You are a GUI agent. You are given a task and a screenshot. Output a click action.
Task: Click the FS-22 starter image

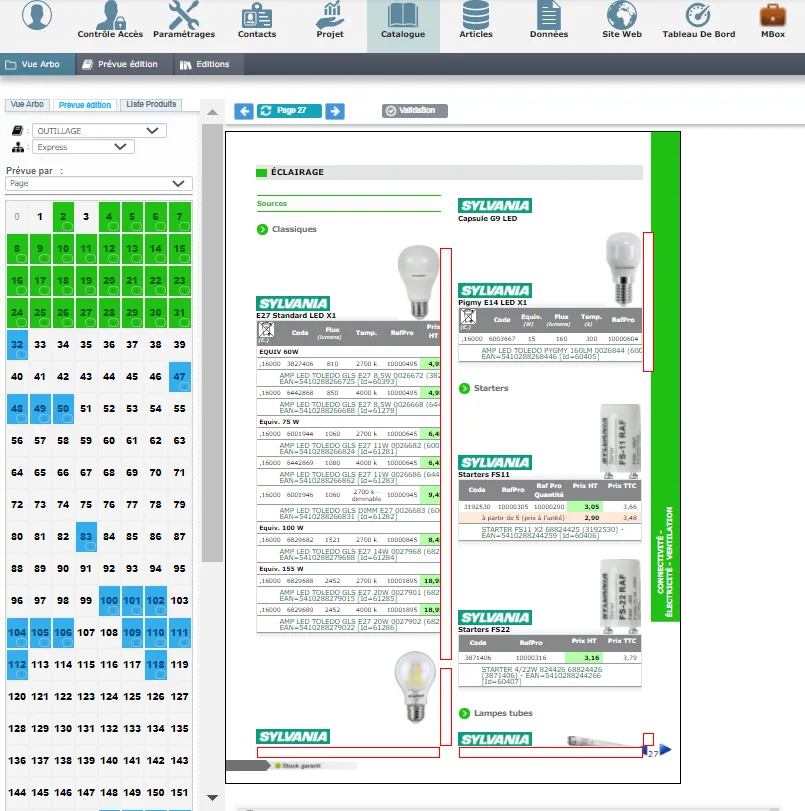click(621, 596)
